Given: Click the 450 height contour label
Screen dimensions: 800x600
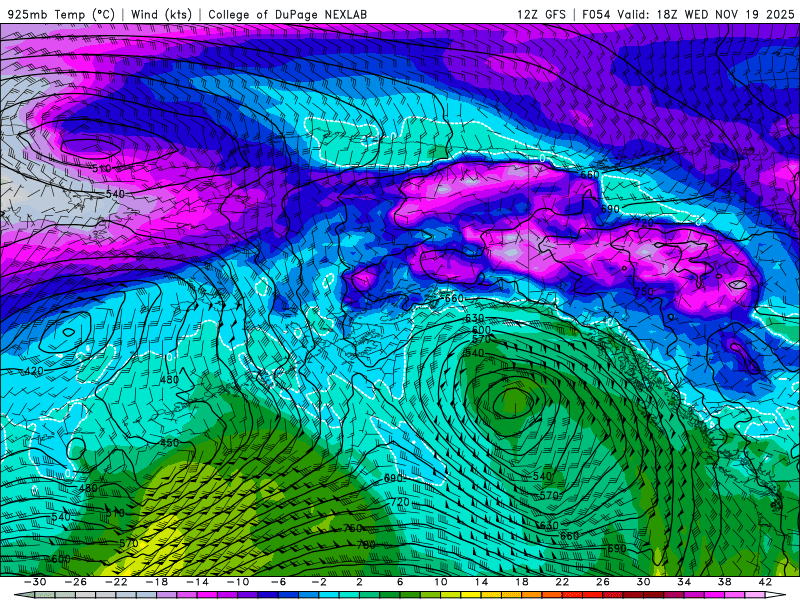Looking at the screenshot, I should (x=169, y=443).
